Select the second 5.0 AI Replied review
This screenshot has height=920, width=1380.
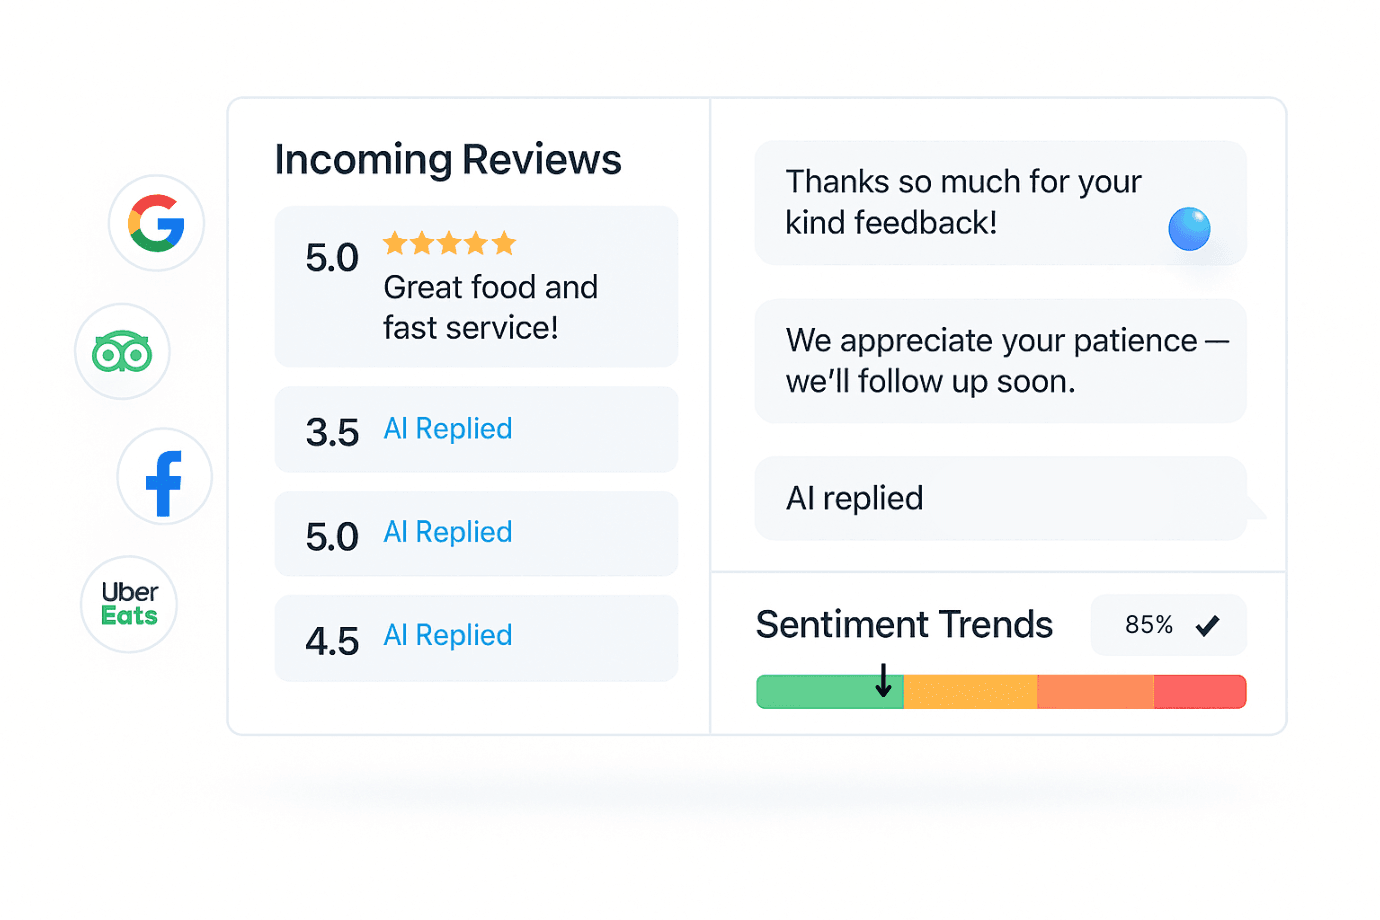[x=476, y=534]
